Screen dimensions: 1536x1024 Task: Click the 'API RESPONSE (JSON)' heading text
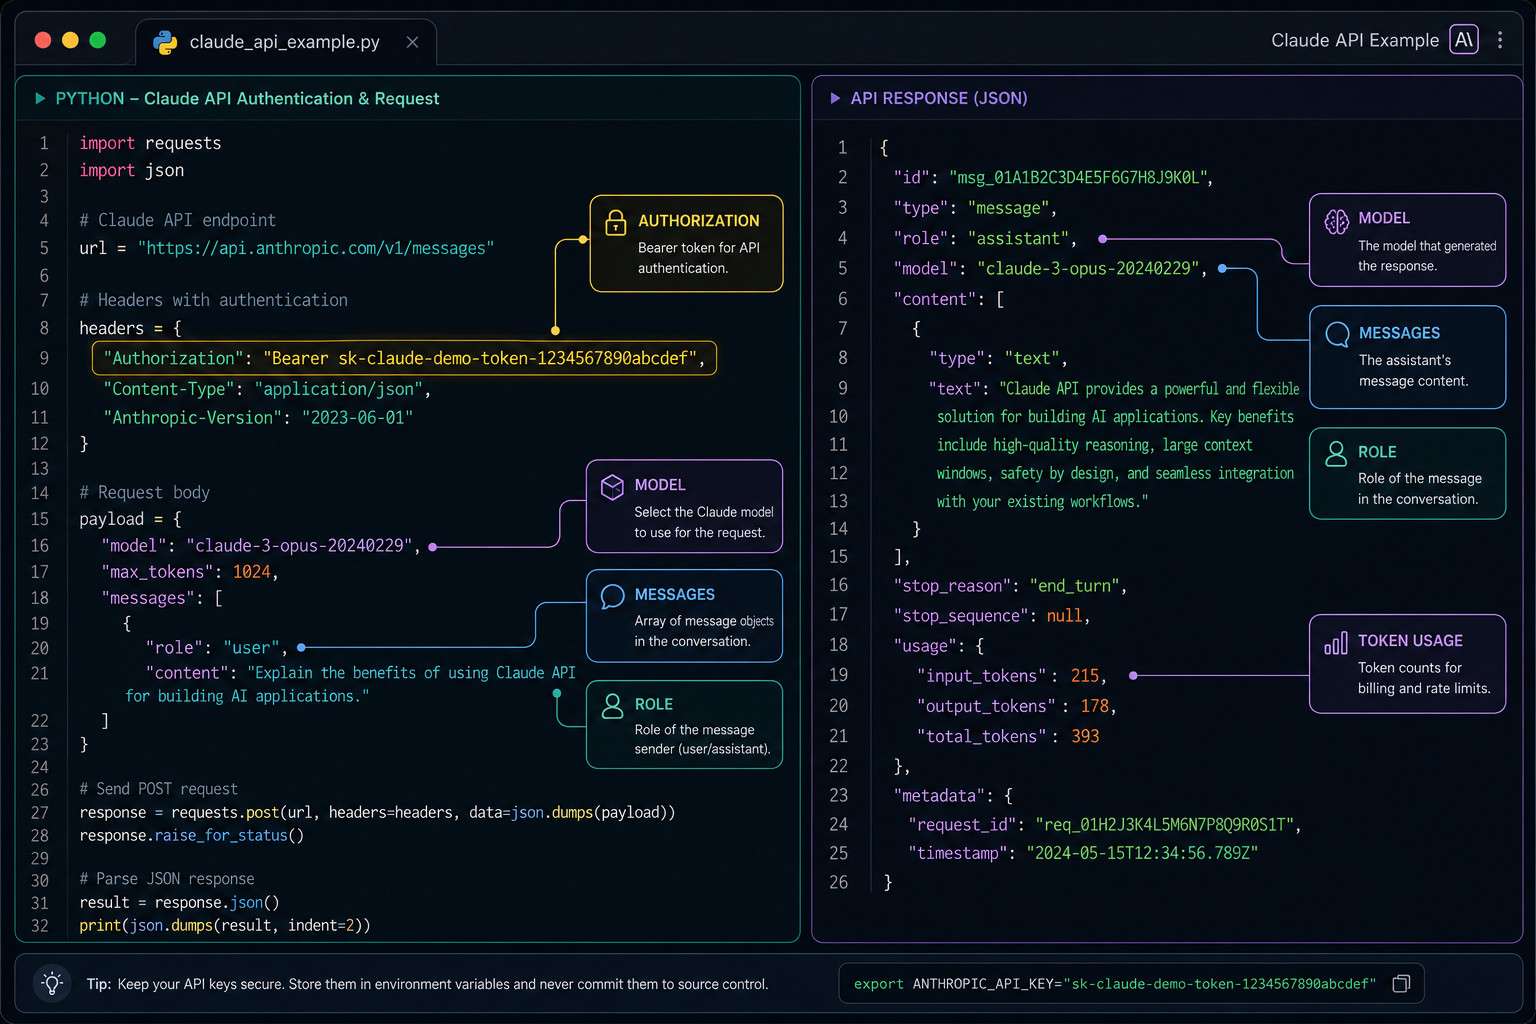(939, 98)
